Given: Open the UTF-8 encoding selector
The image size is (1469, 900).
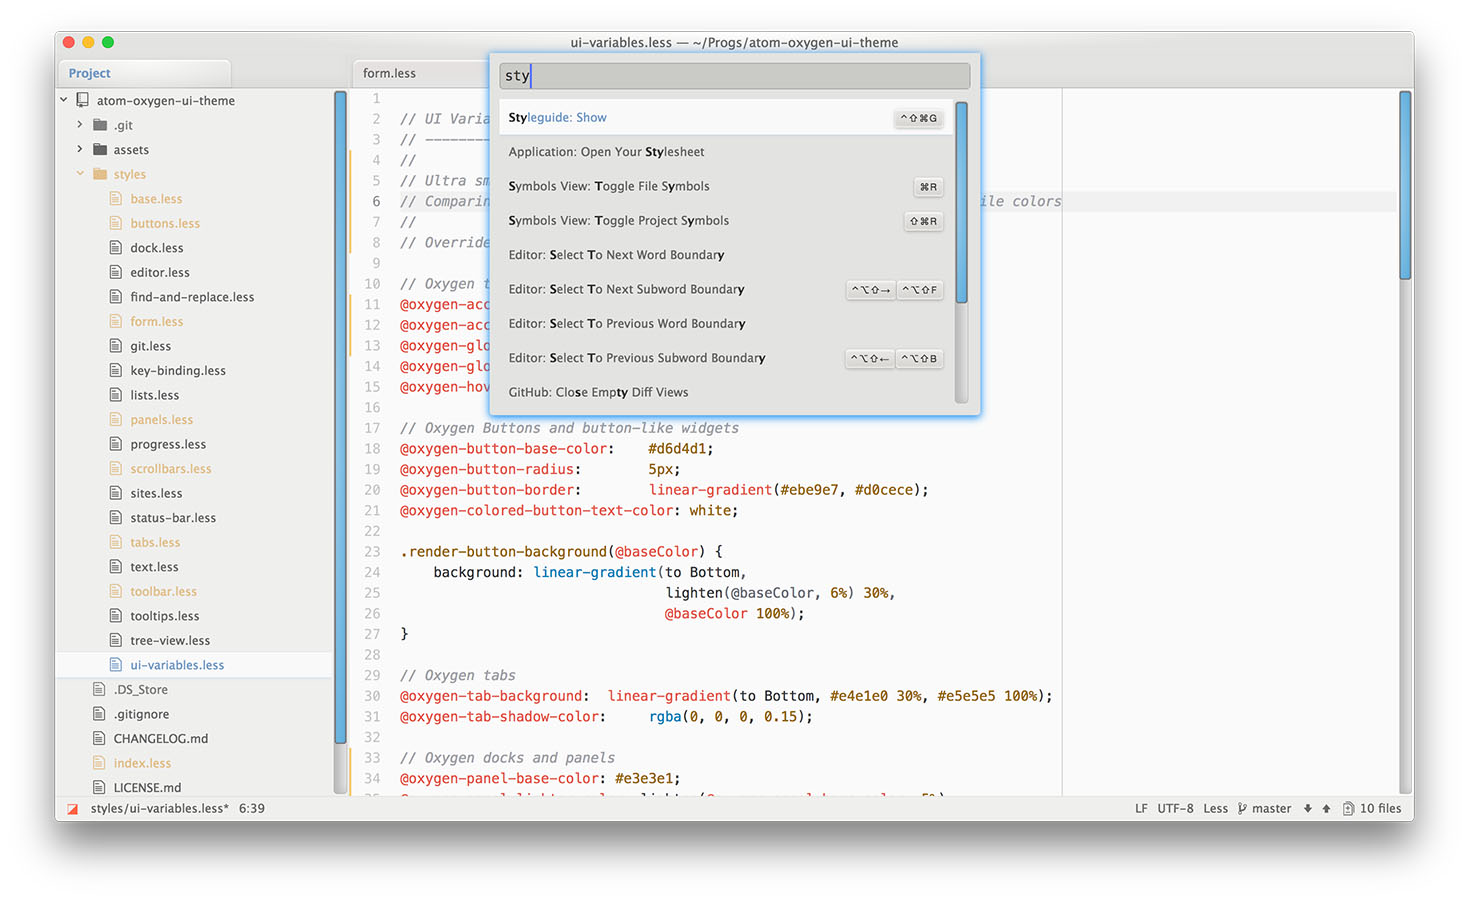Looking at the screenshot, I should [x=1175, y=809].
